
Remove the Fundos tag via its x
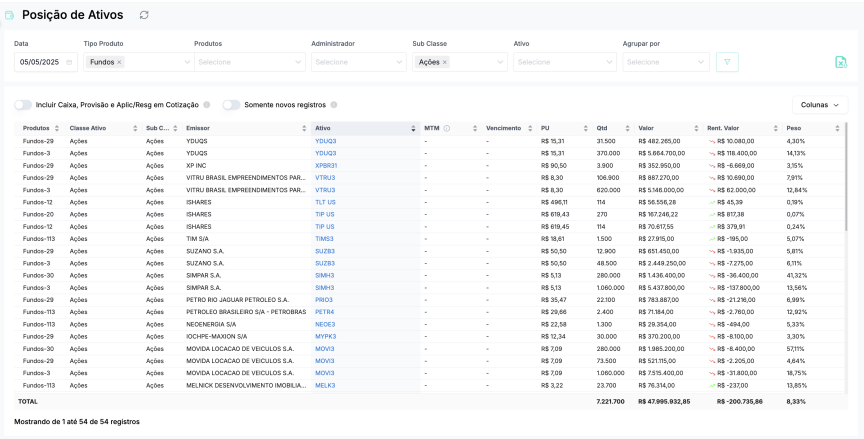click(119, 62)
